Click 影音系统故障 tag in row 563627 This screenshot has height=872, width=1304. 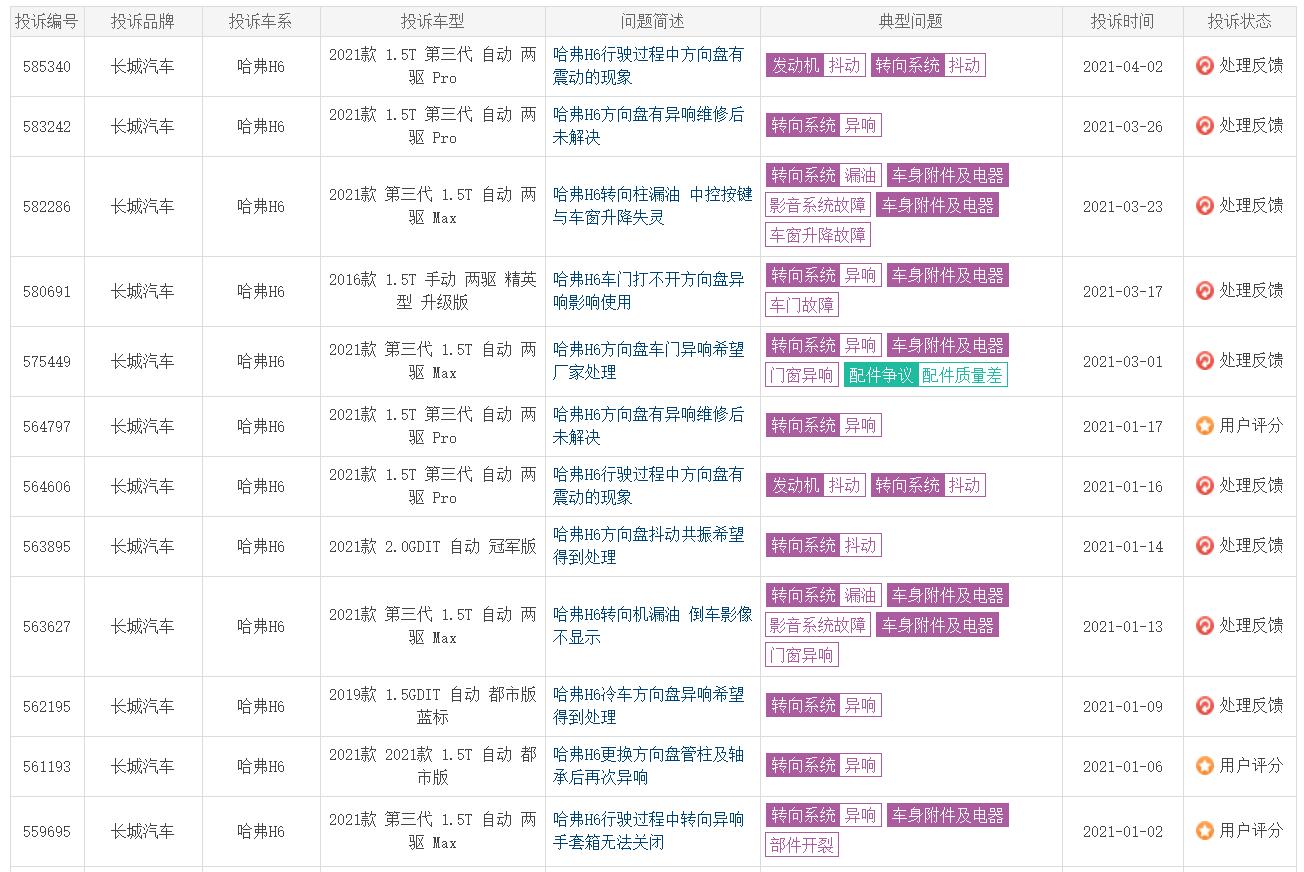(x=818, y=626)
